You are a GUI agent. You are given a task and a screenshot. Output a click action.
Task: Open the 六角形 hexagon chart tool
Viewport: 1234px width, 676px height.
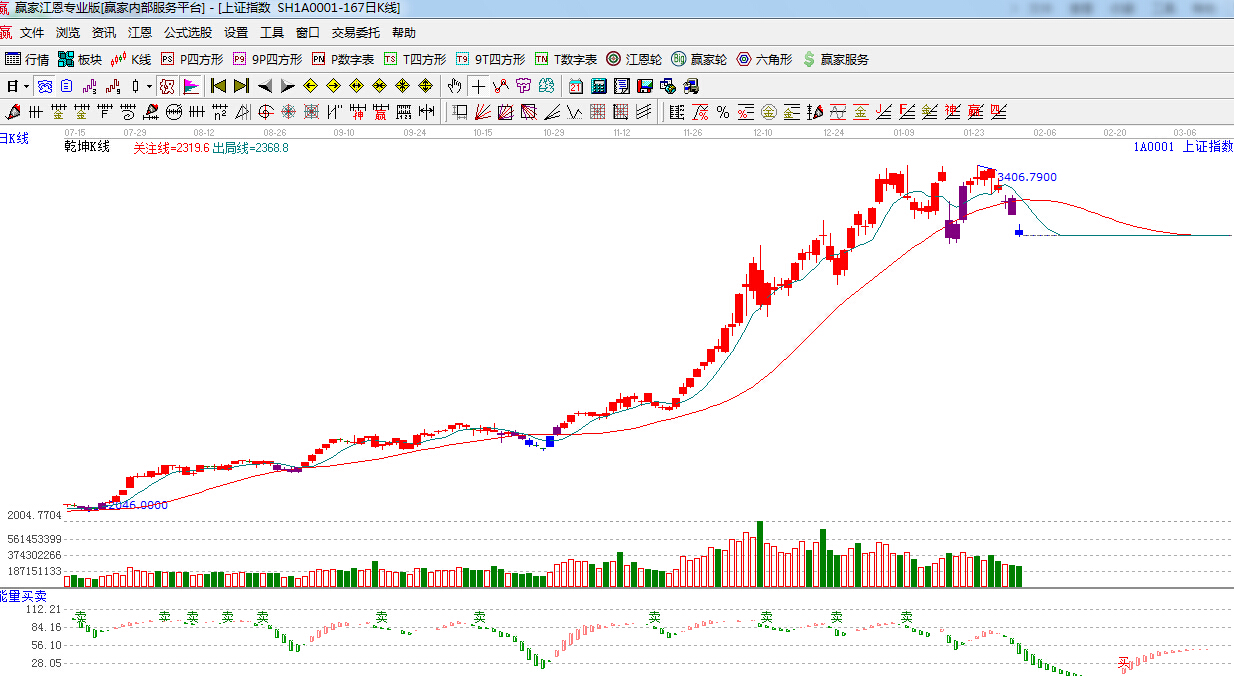coord(764,59)
